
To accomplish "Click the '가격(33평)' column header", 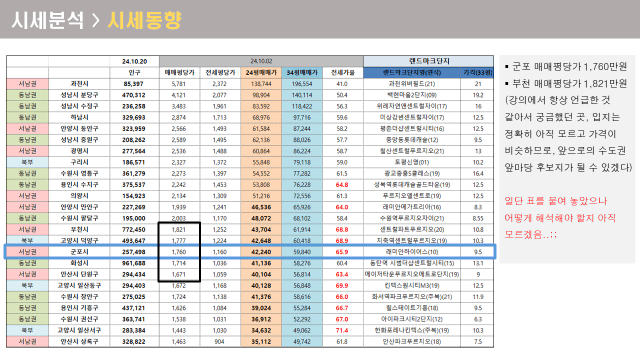I will click(x=478, y=73).
